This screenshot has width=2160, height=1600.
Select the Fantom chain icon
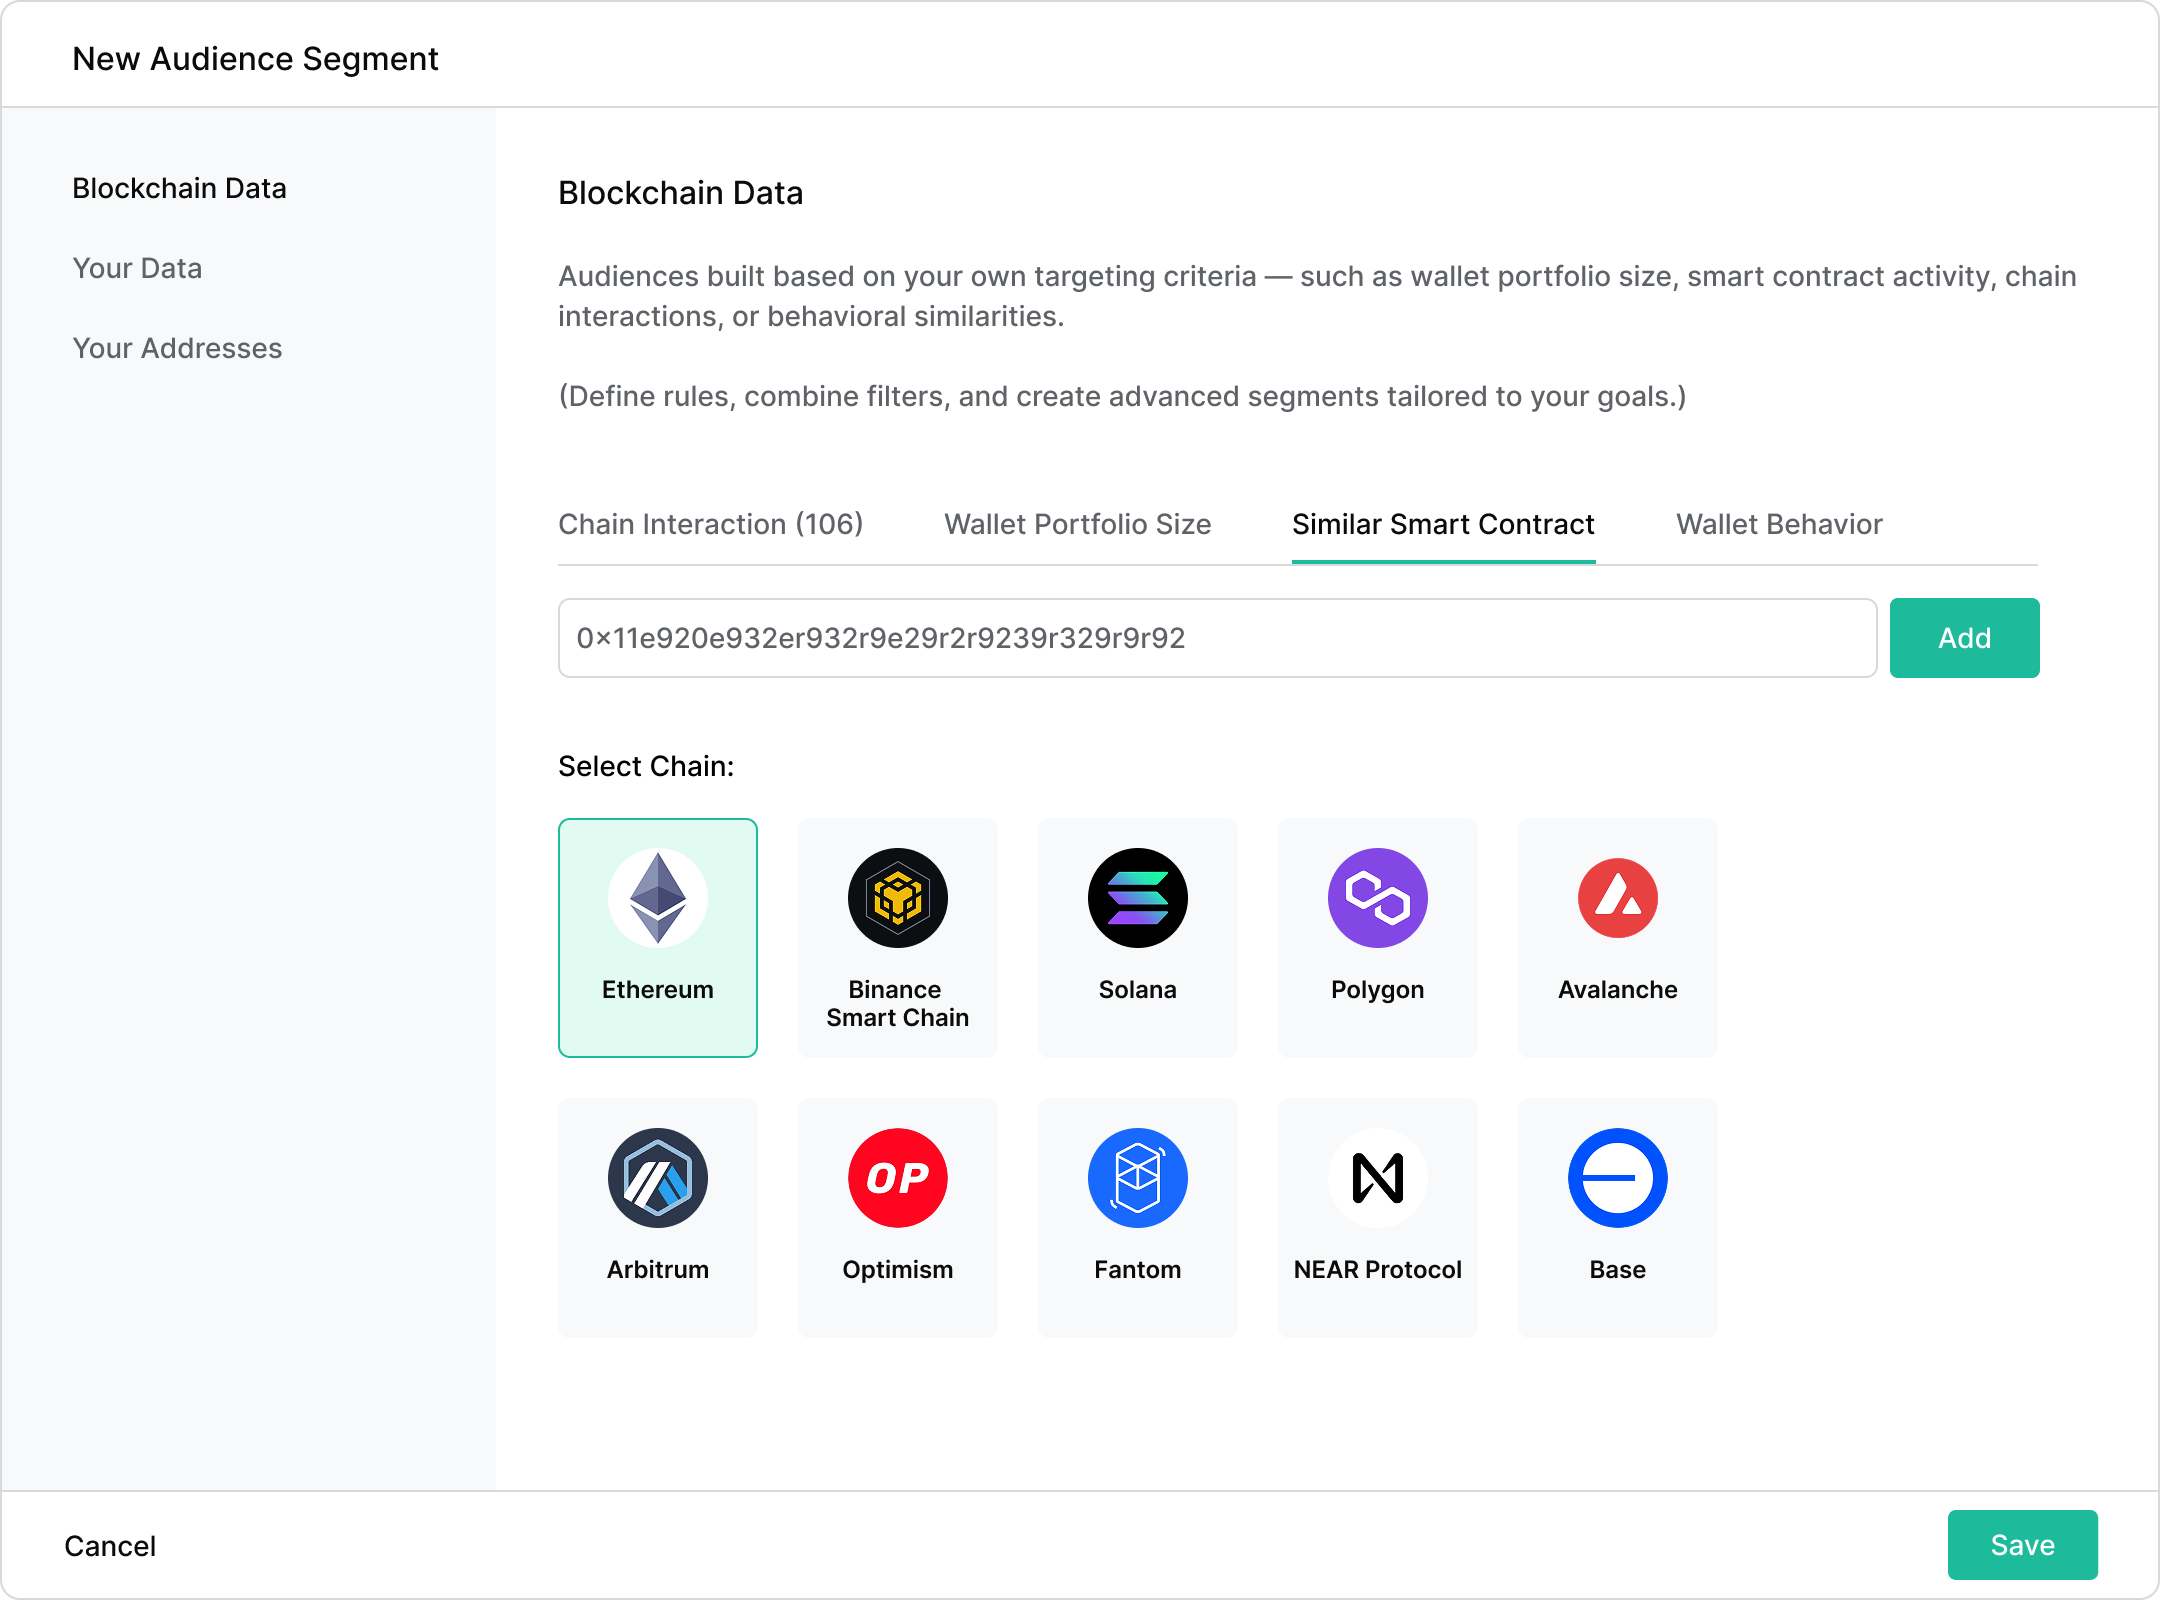pos(1138,1178)
